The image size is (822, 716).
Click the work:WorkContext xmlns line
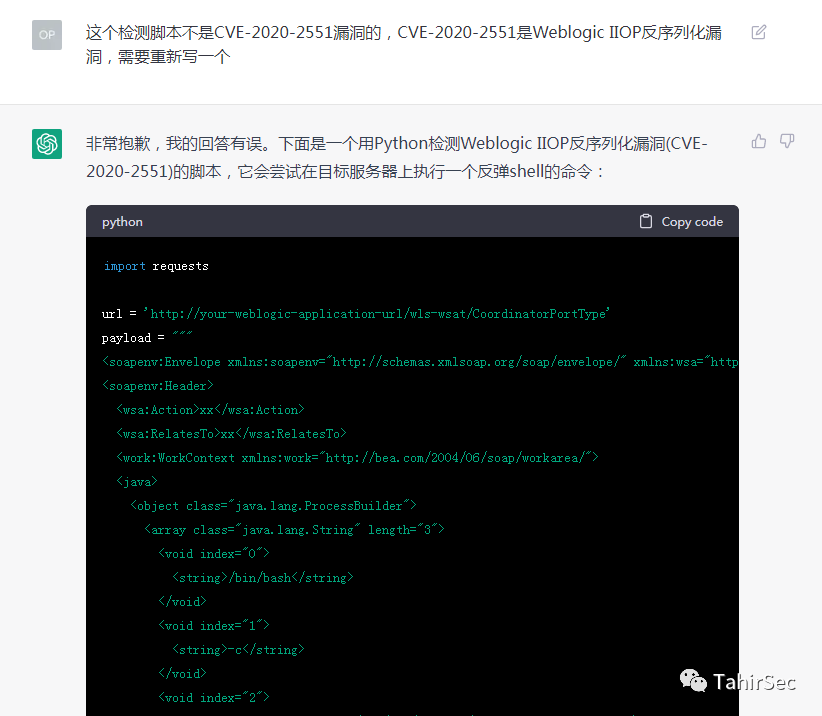coord(357,458)
